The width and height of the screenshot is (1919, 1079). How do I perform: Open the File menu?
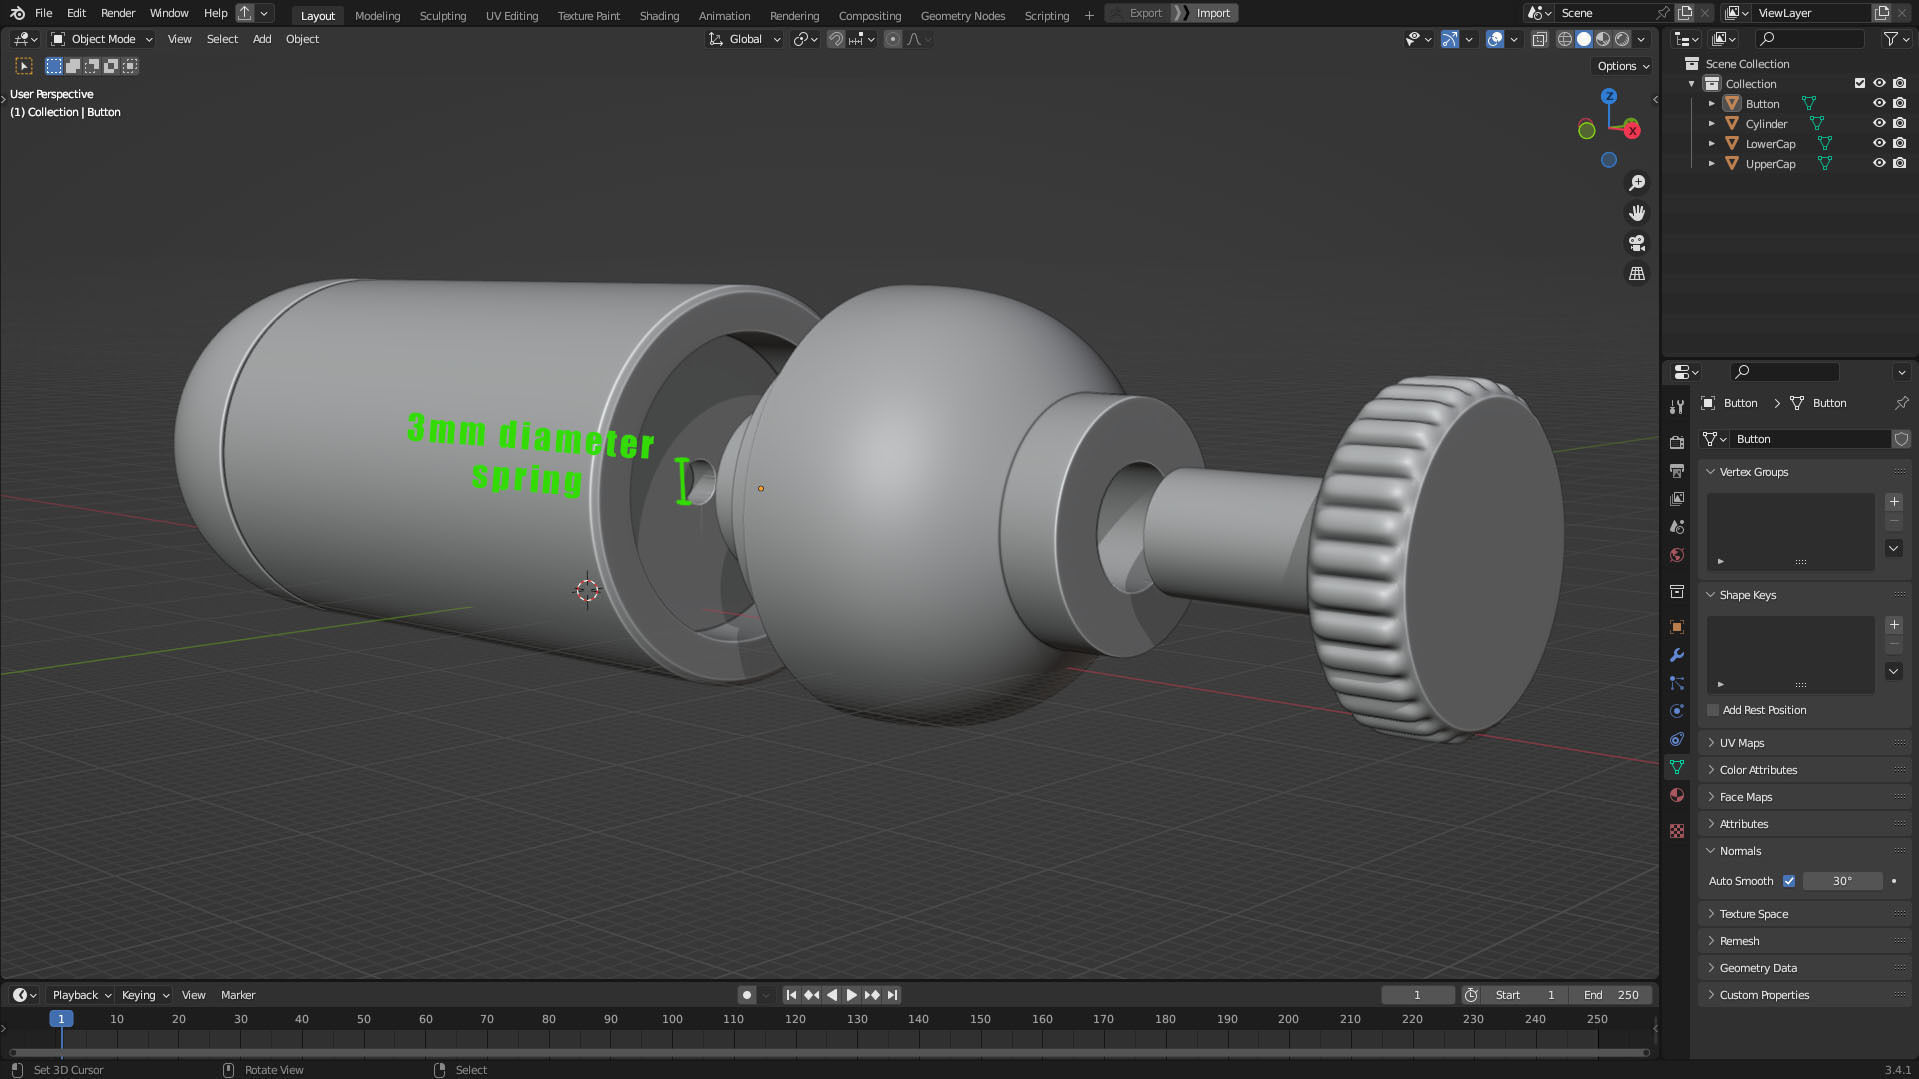click(x=43, y=13)
